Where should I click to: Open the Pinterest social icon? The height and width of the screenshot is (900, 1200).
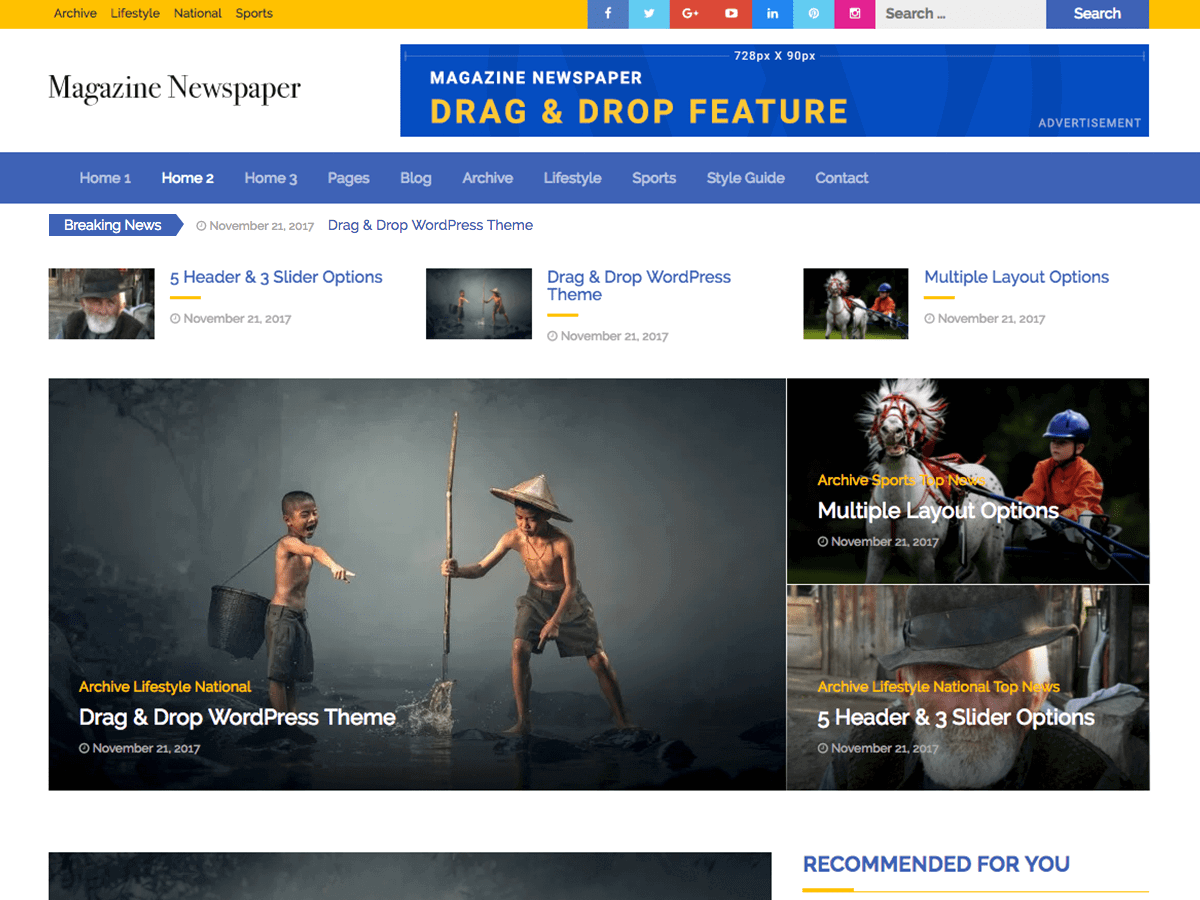[813, 14]
